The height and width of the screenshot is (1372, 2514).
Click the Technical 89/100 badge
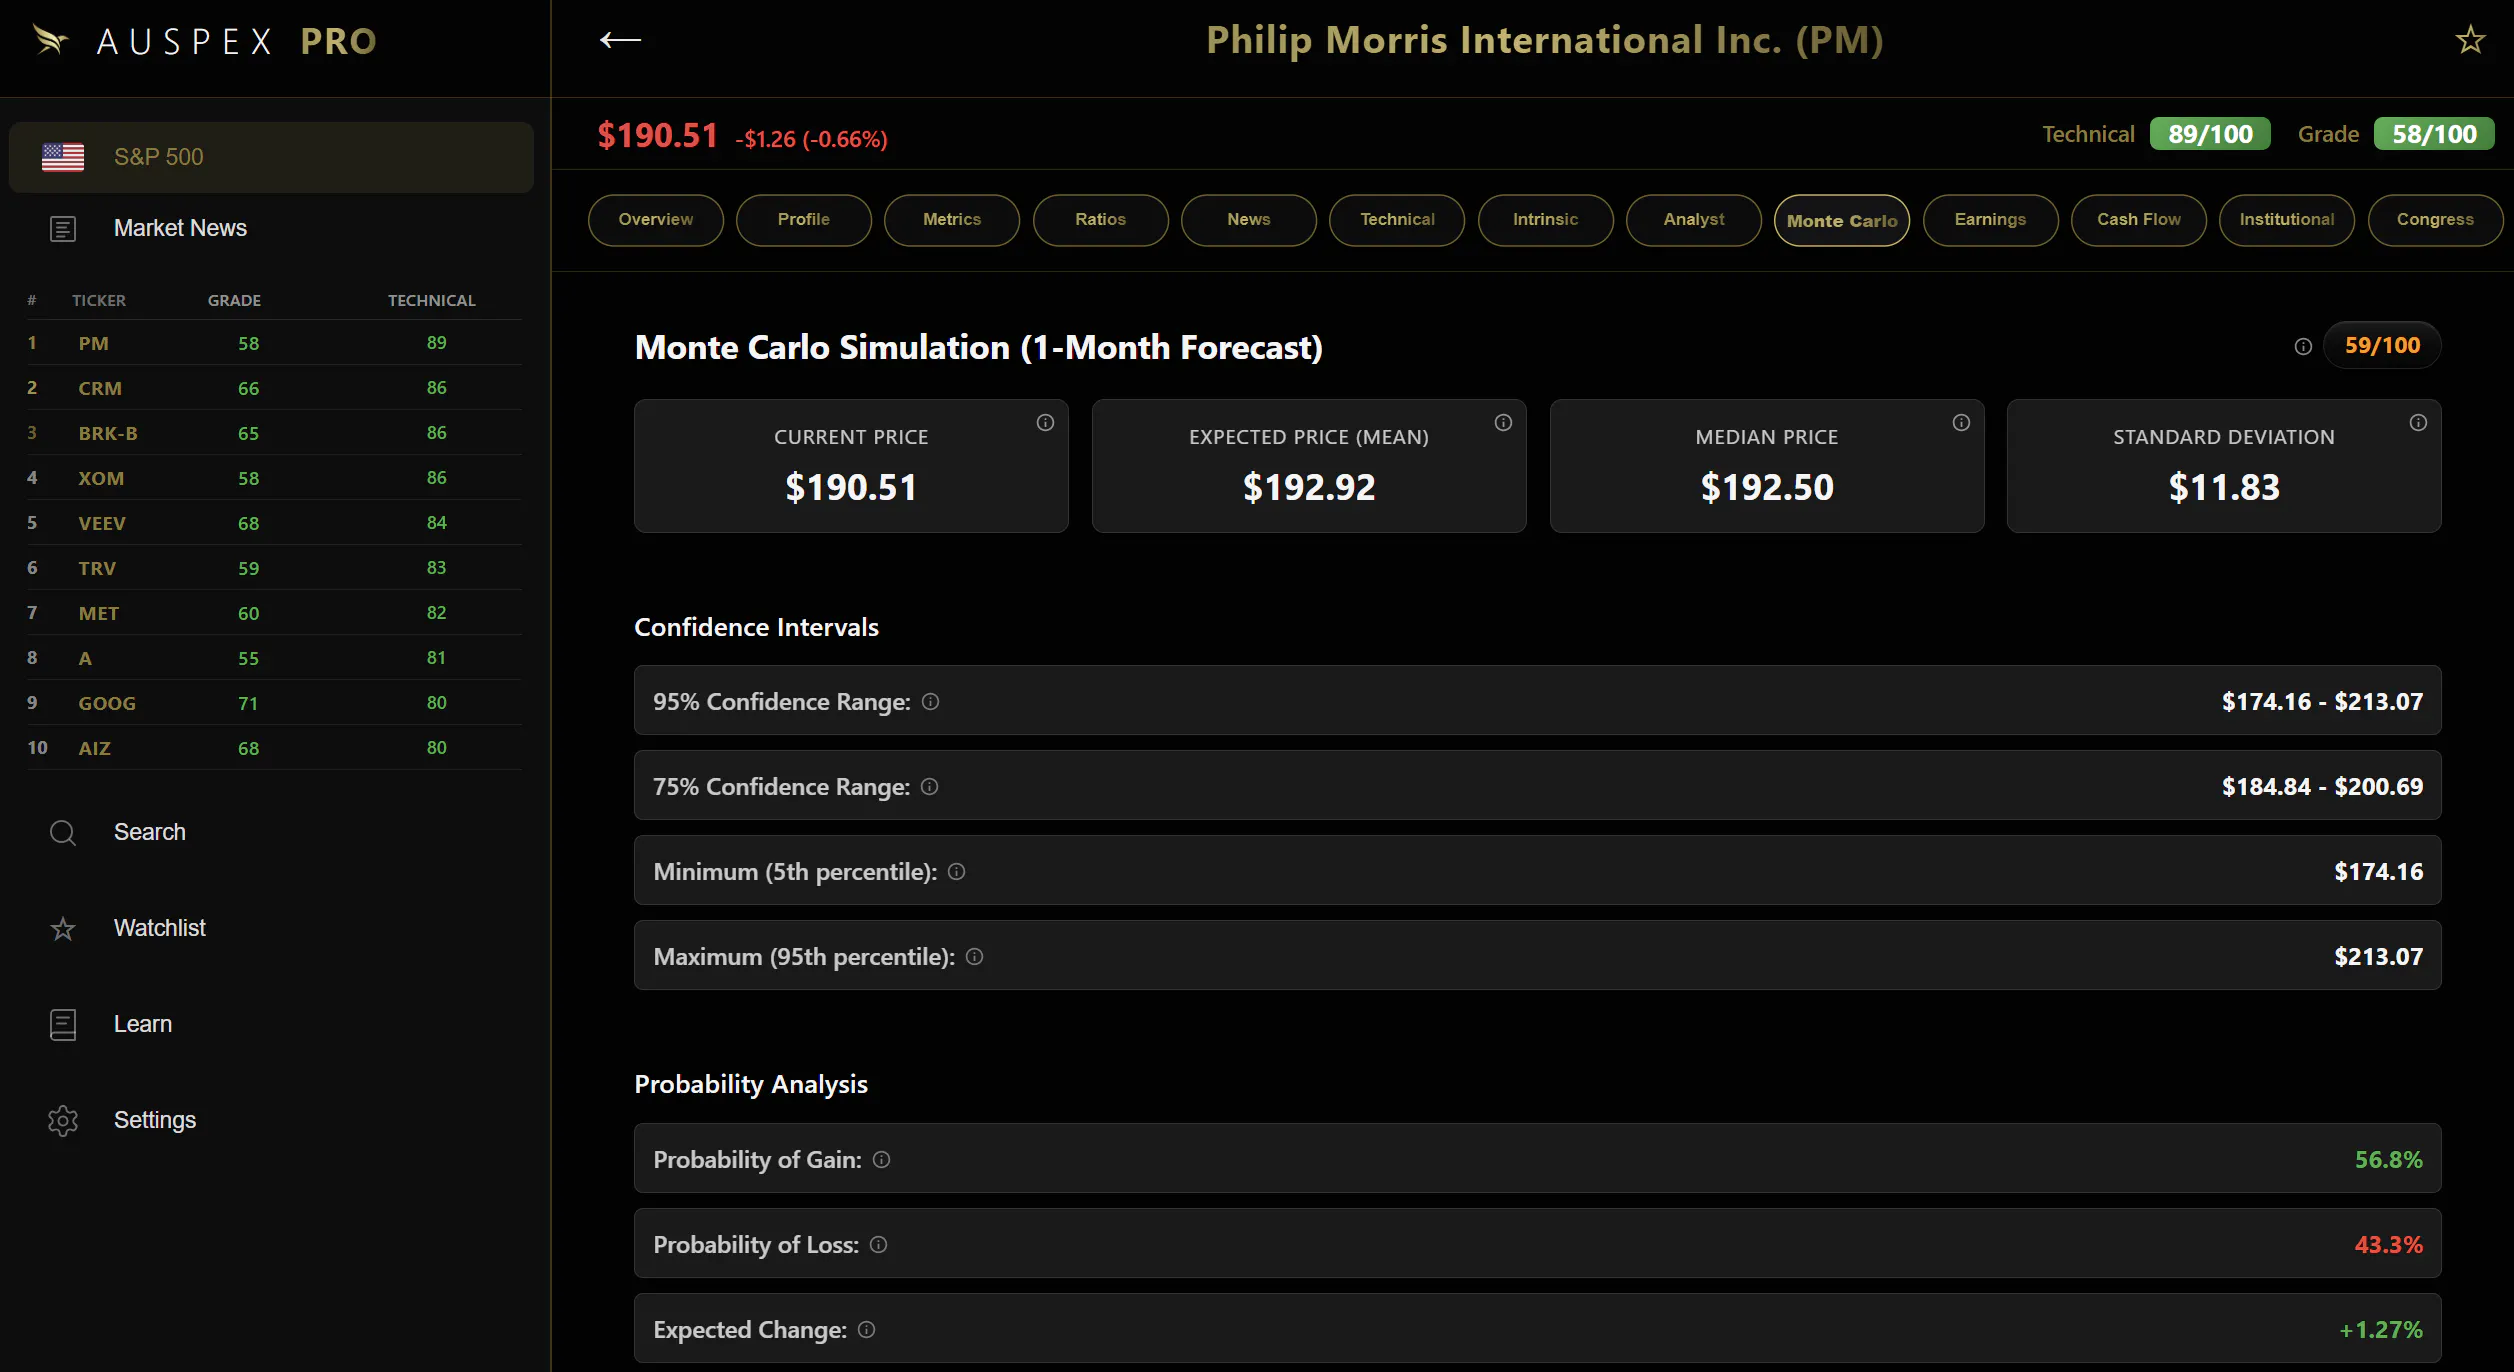2210,134
